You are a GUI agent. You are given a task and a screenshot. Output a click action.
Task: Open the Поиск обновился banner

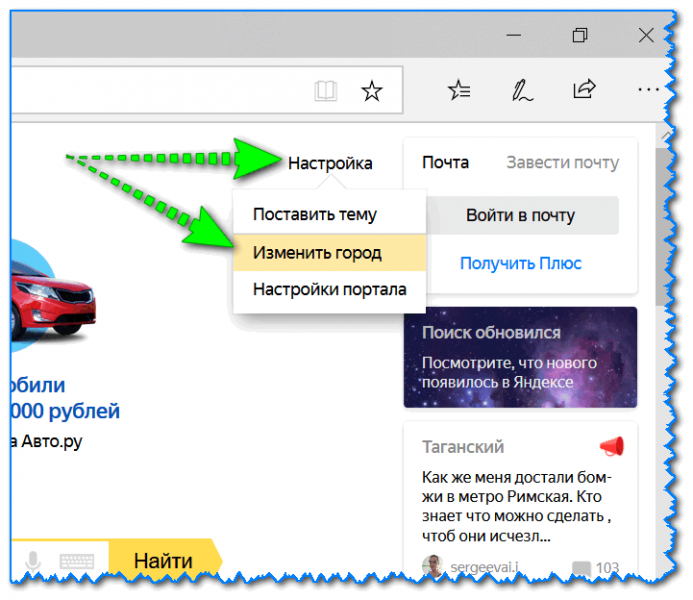click(520, 357)
